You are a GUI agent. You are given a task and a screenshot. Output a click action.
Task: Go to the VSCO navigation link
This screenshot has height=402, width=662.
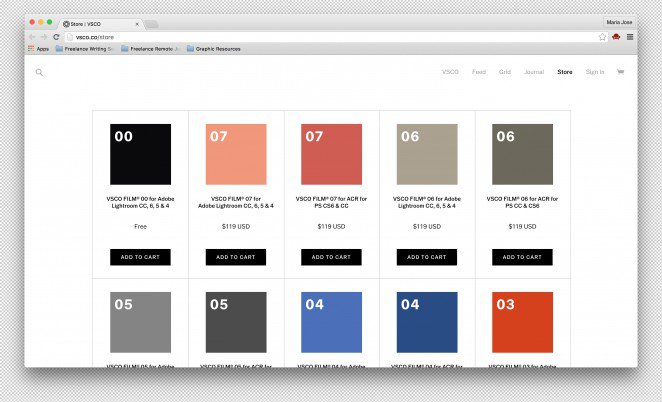pos(450,72)
